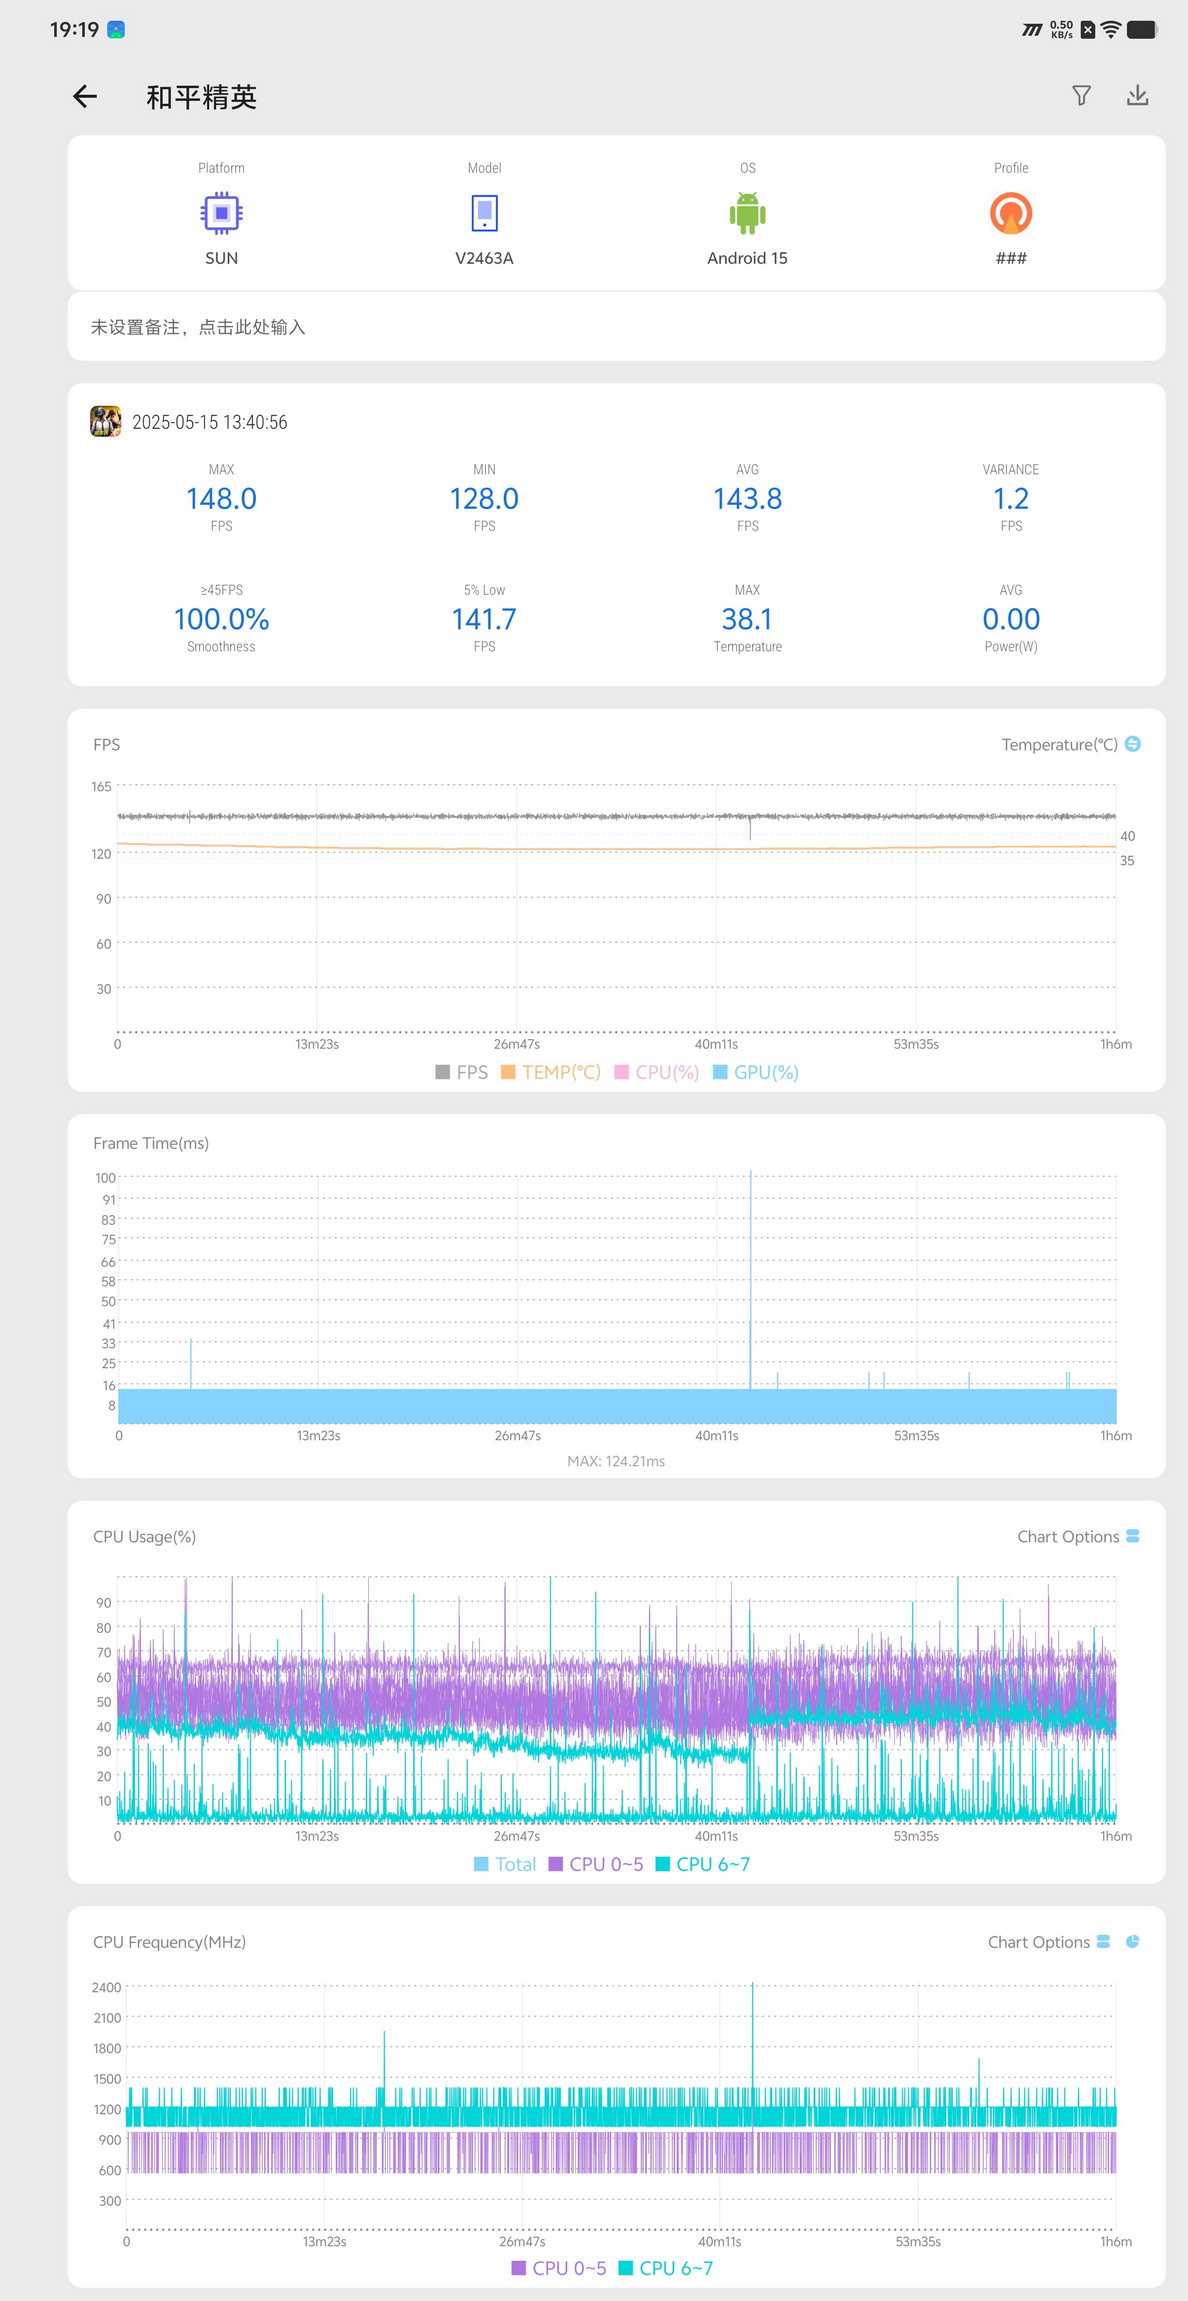Tap the 0.00 average Power value
The width and height of the screenshot is (1188, 2301).
coord(1011,619)
